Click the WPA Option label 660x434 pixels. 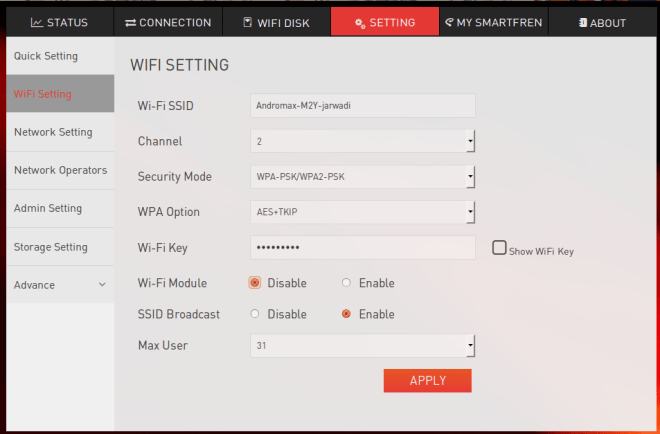[169, 212]
